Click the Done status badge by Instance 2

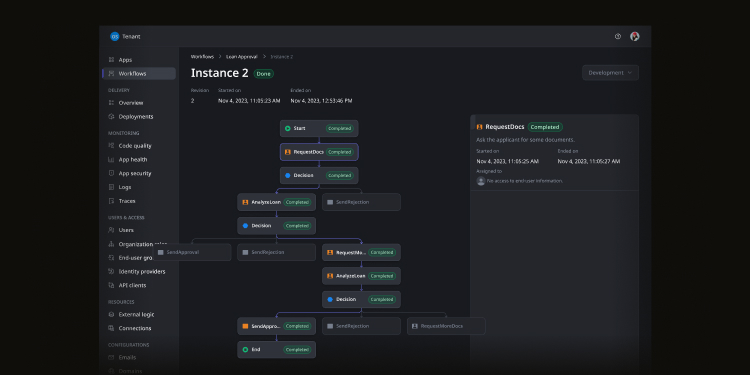[264, 74]
